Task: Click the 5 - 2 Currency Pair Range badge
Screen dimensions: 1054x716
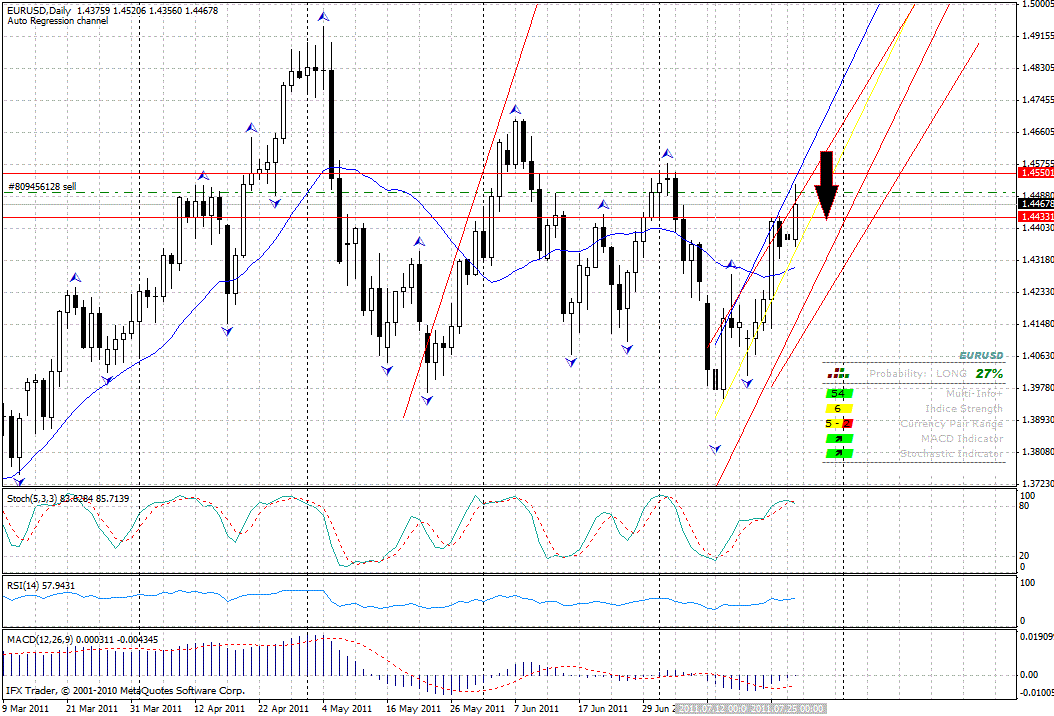Action: click(837, 424)
